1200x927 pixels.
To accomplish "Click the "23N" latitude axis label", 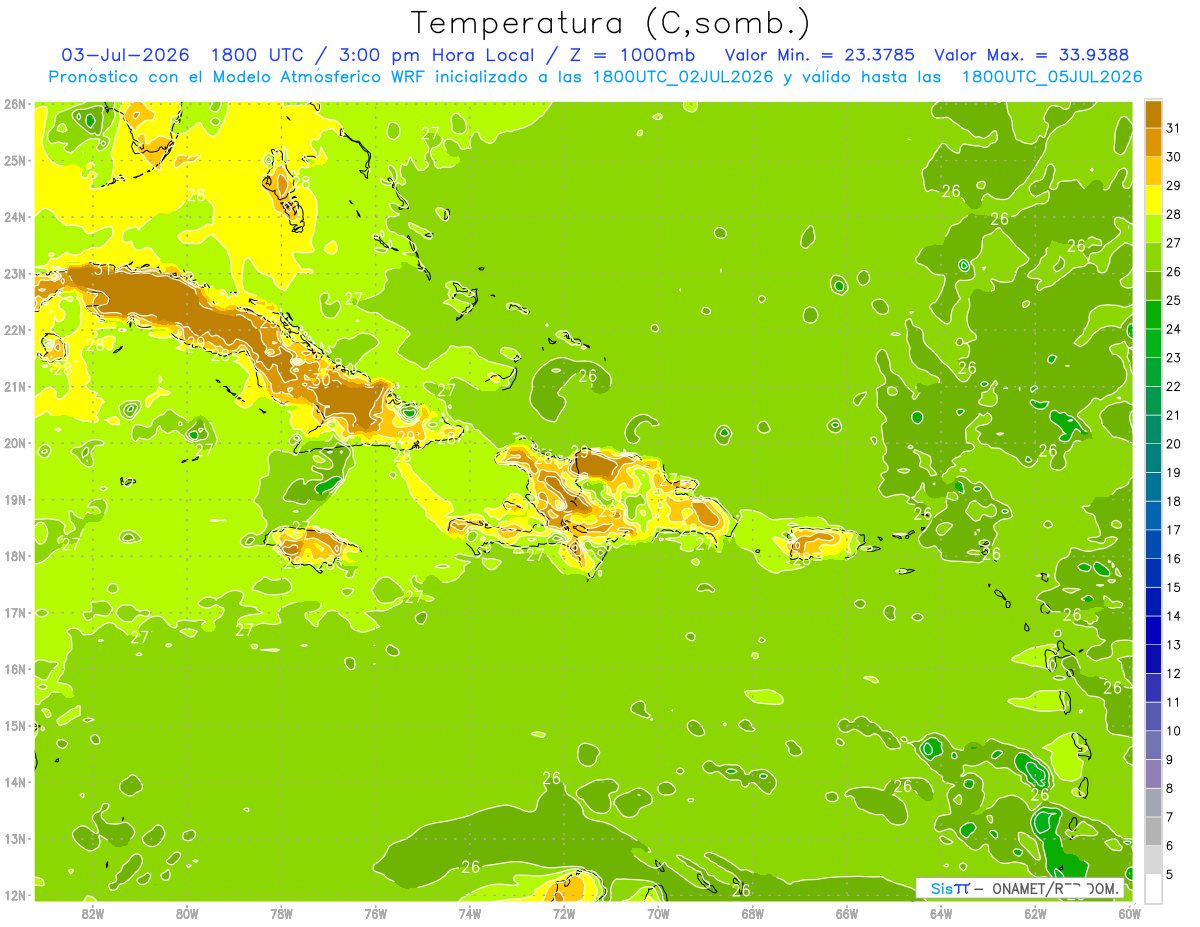I will (x=15, y=273).
